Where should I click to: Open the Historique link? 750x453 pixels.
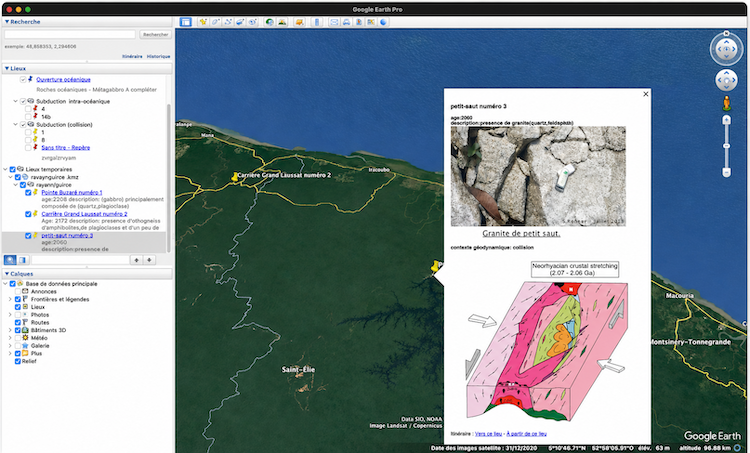[158, 56]
